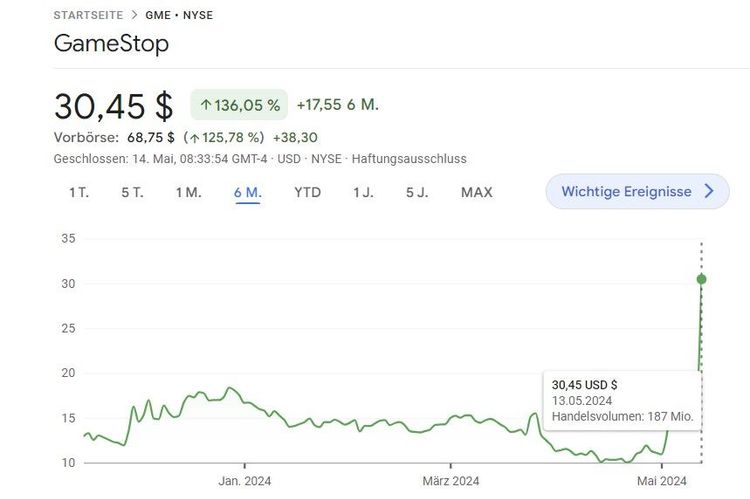Click the pre-market up arrow icon

click(x=193, y=138)
